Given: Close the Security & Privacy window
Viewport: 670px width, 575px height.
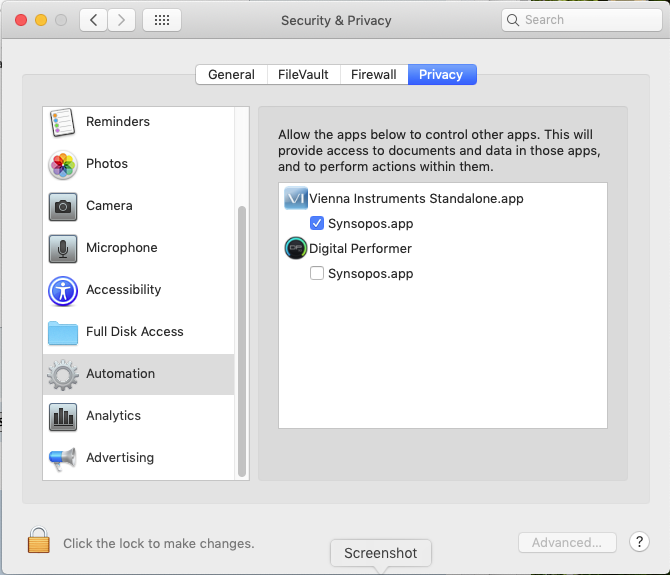Looking at the screenshot, I should tap(21, 20).
